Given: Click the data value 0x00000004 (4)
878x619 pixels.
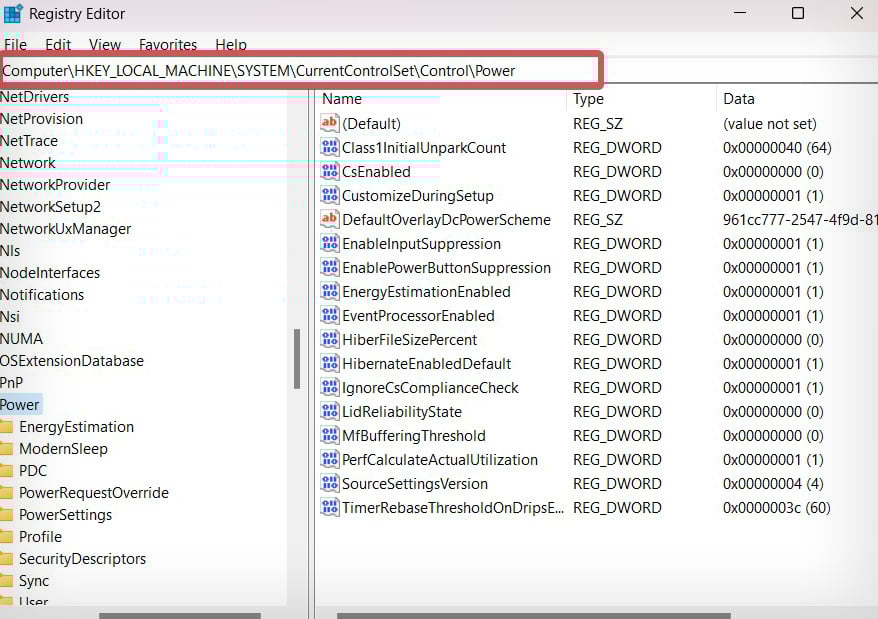Looking at the screenshot, I should (x=773, y=483).
